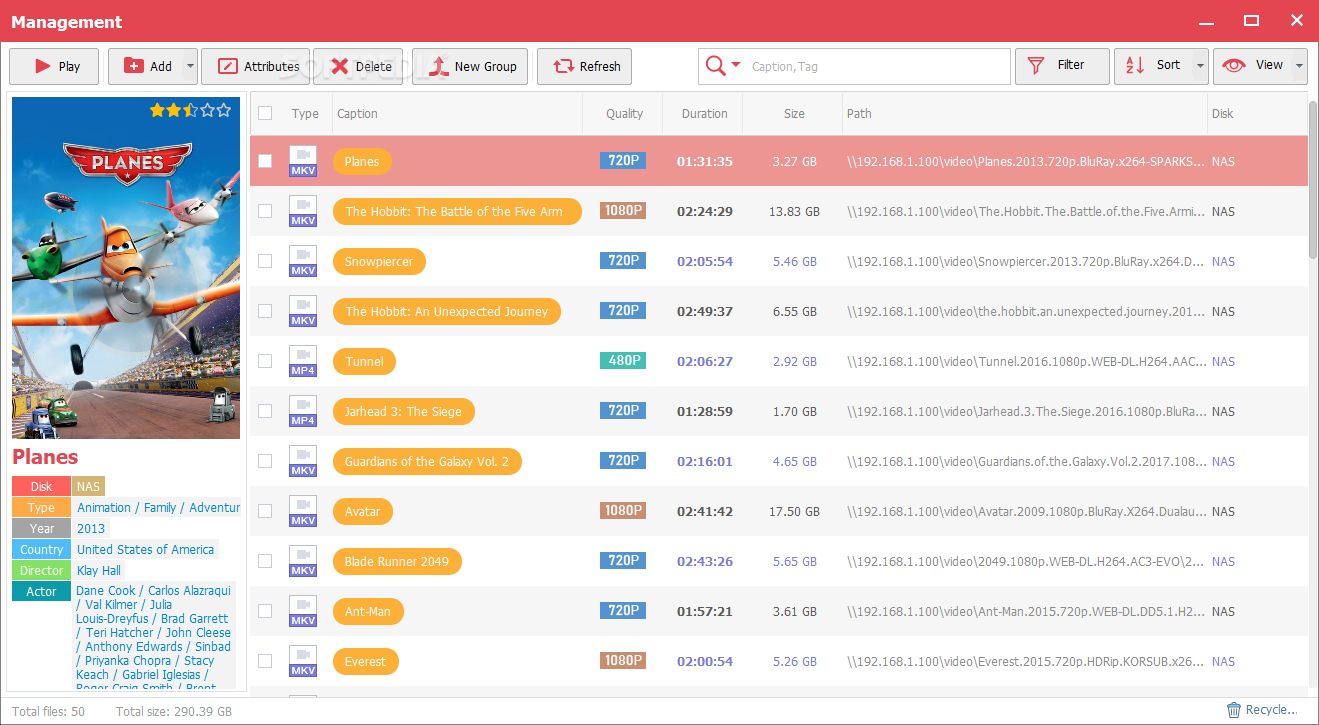Expand the Sort dropdown arrow
This screenshot has width=1319, height=725.
click(1199, 66)
